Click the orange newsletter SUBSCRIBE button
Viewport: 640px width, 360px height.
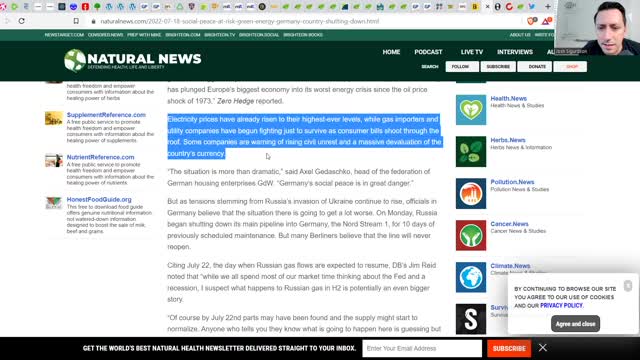[509, 349]
